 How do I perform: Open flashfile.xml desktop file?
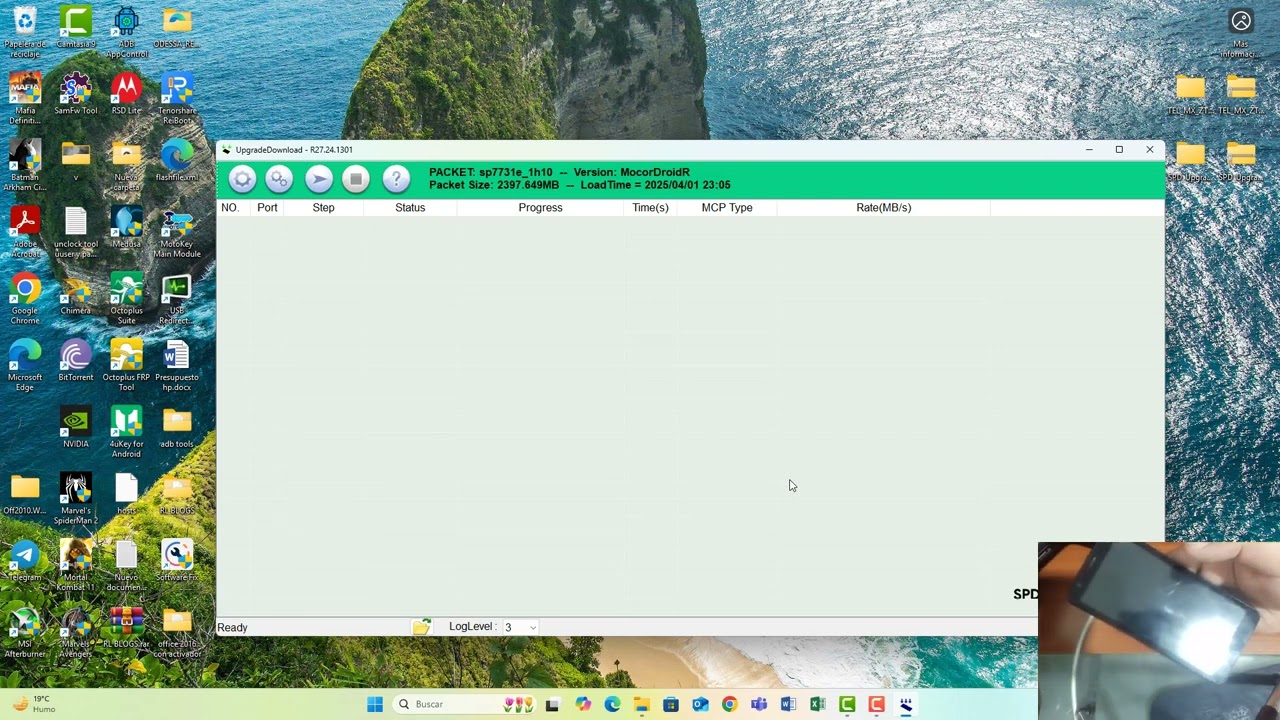[177, 162]
